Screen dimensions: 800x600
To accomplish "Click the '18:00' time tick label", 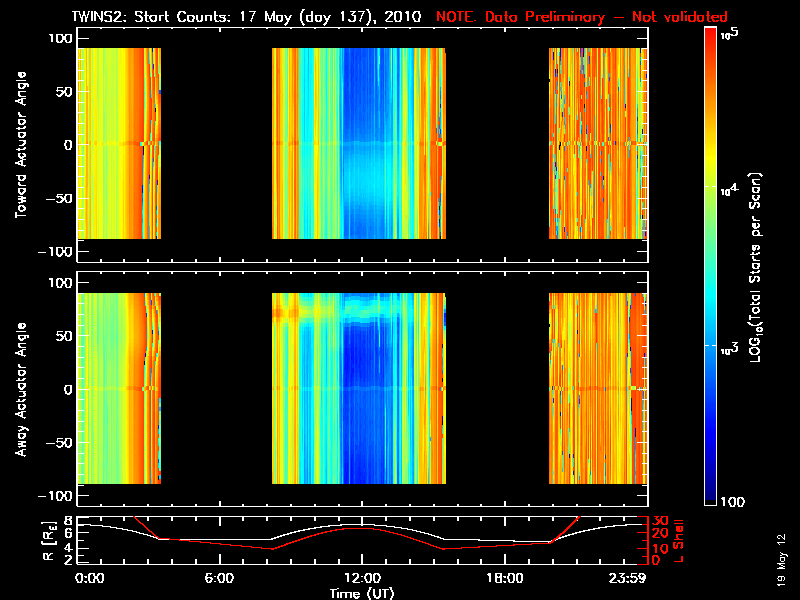I will pyautogui.click(x=505, y=578).
